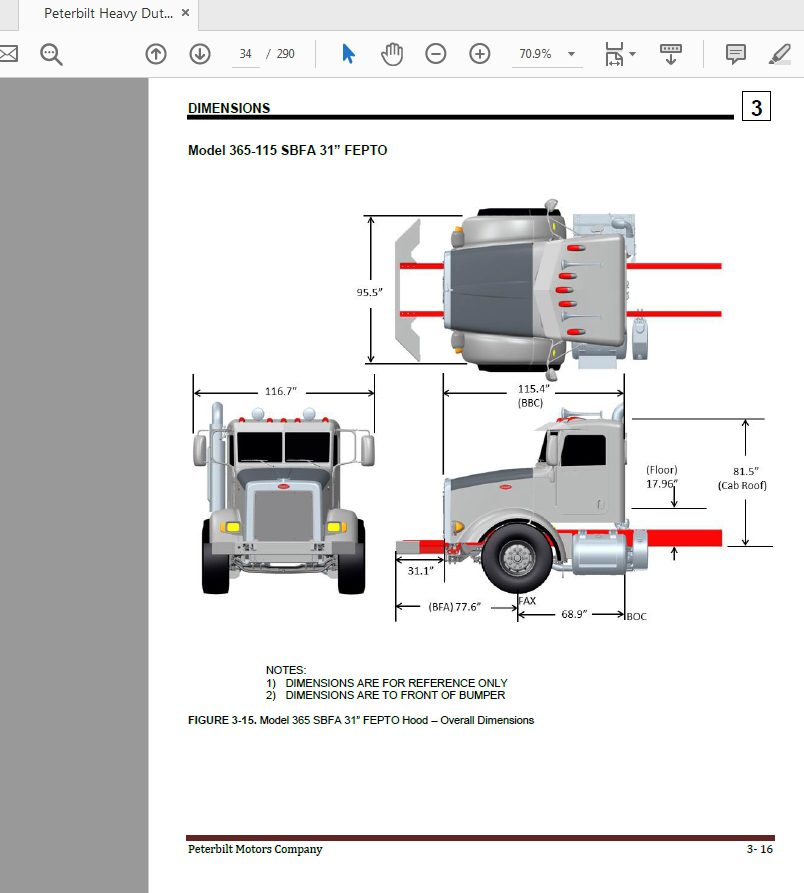This screenshot has height=893, width=804.
Task: Click the DIMENSIONS section heading
Action: pos(229,108)
